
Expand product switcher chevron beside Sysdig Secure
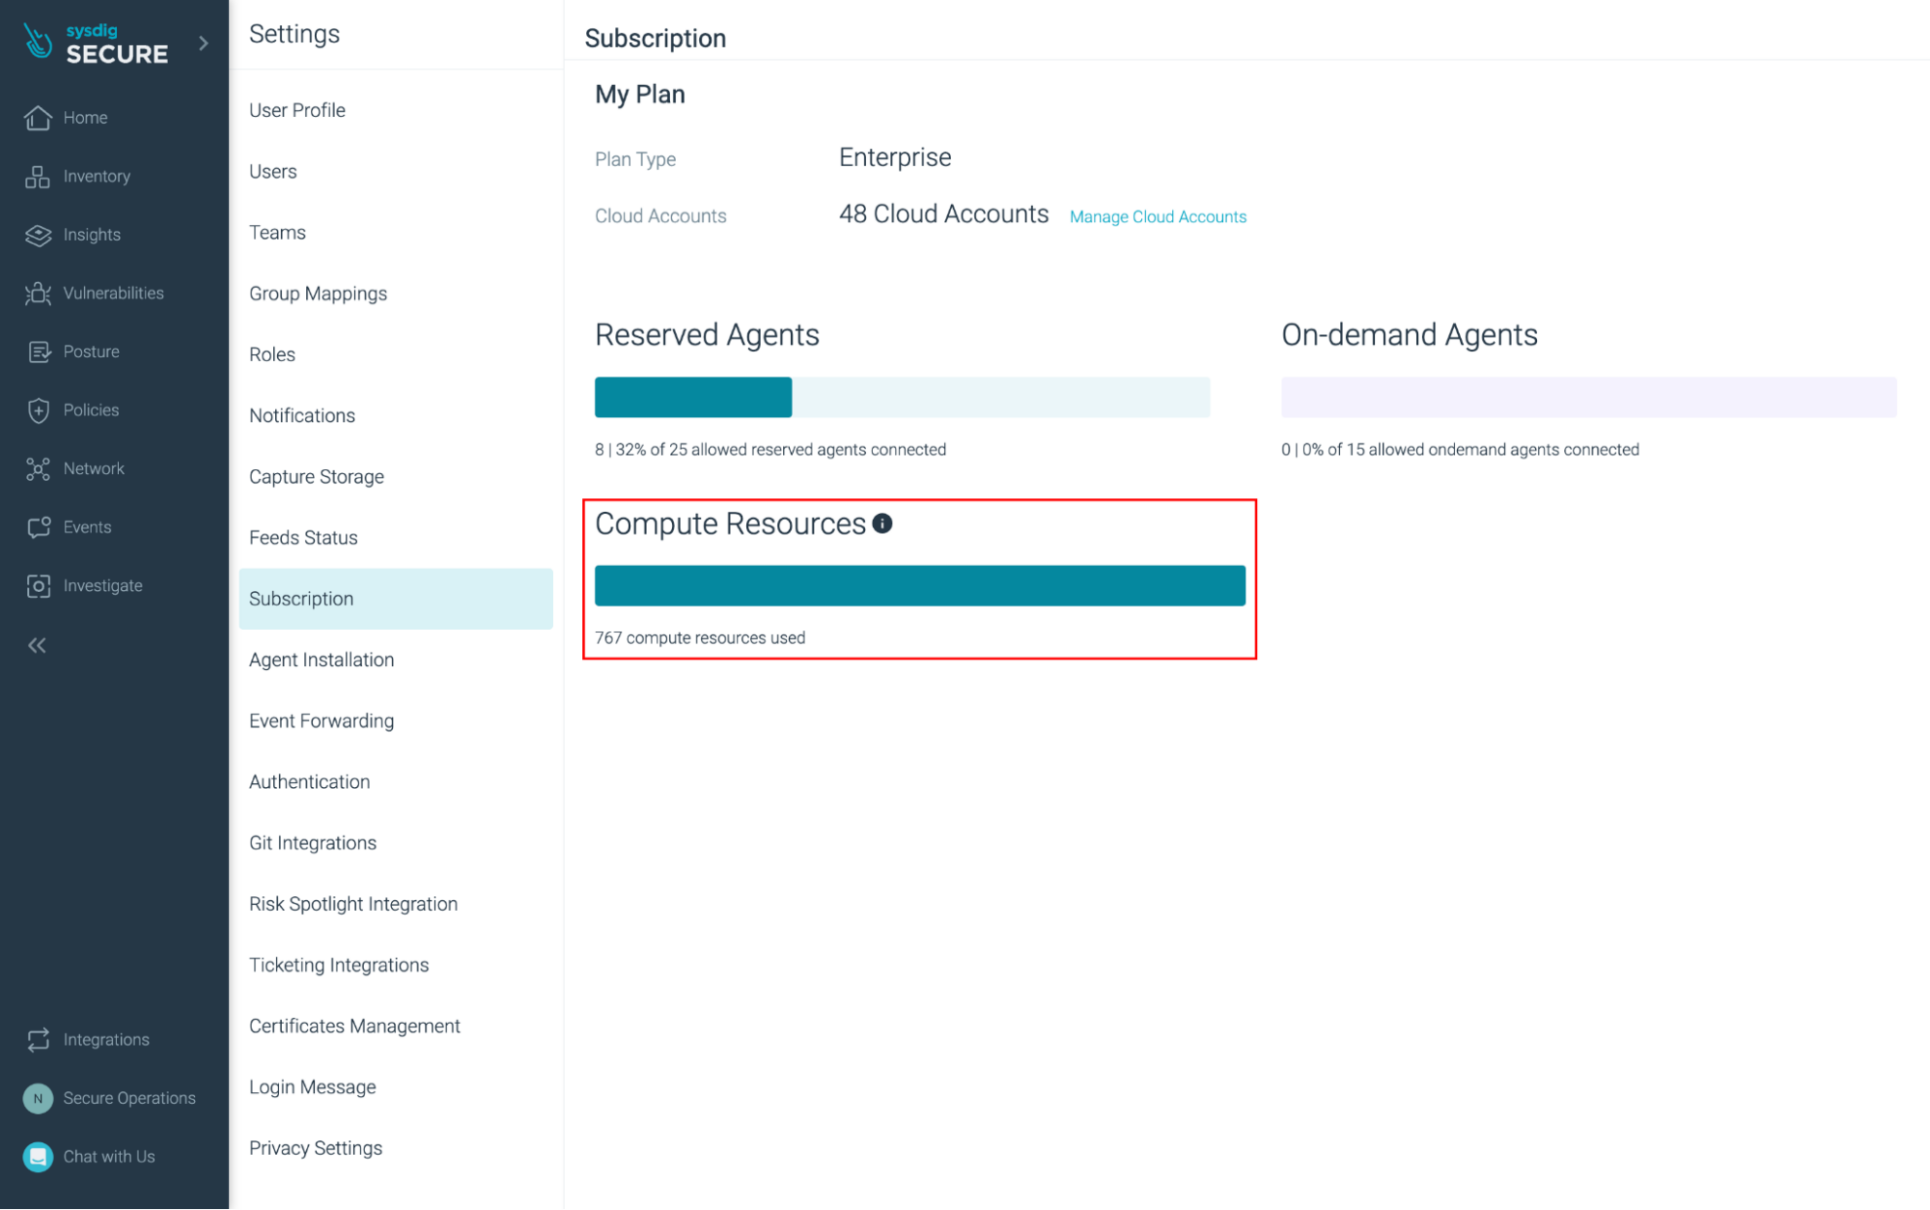[204, 43]
